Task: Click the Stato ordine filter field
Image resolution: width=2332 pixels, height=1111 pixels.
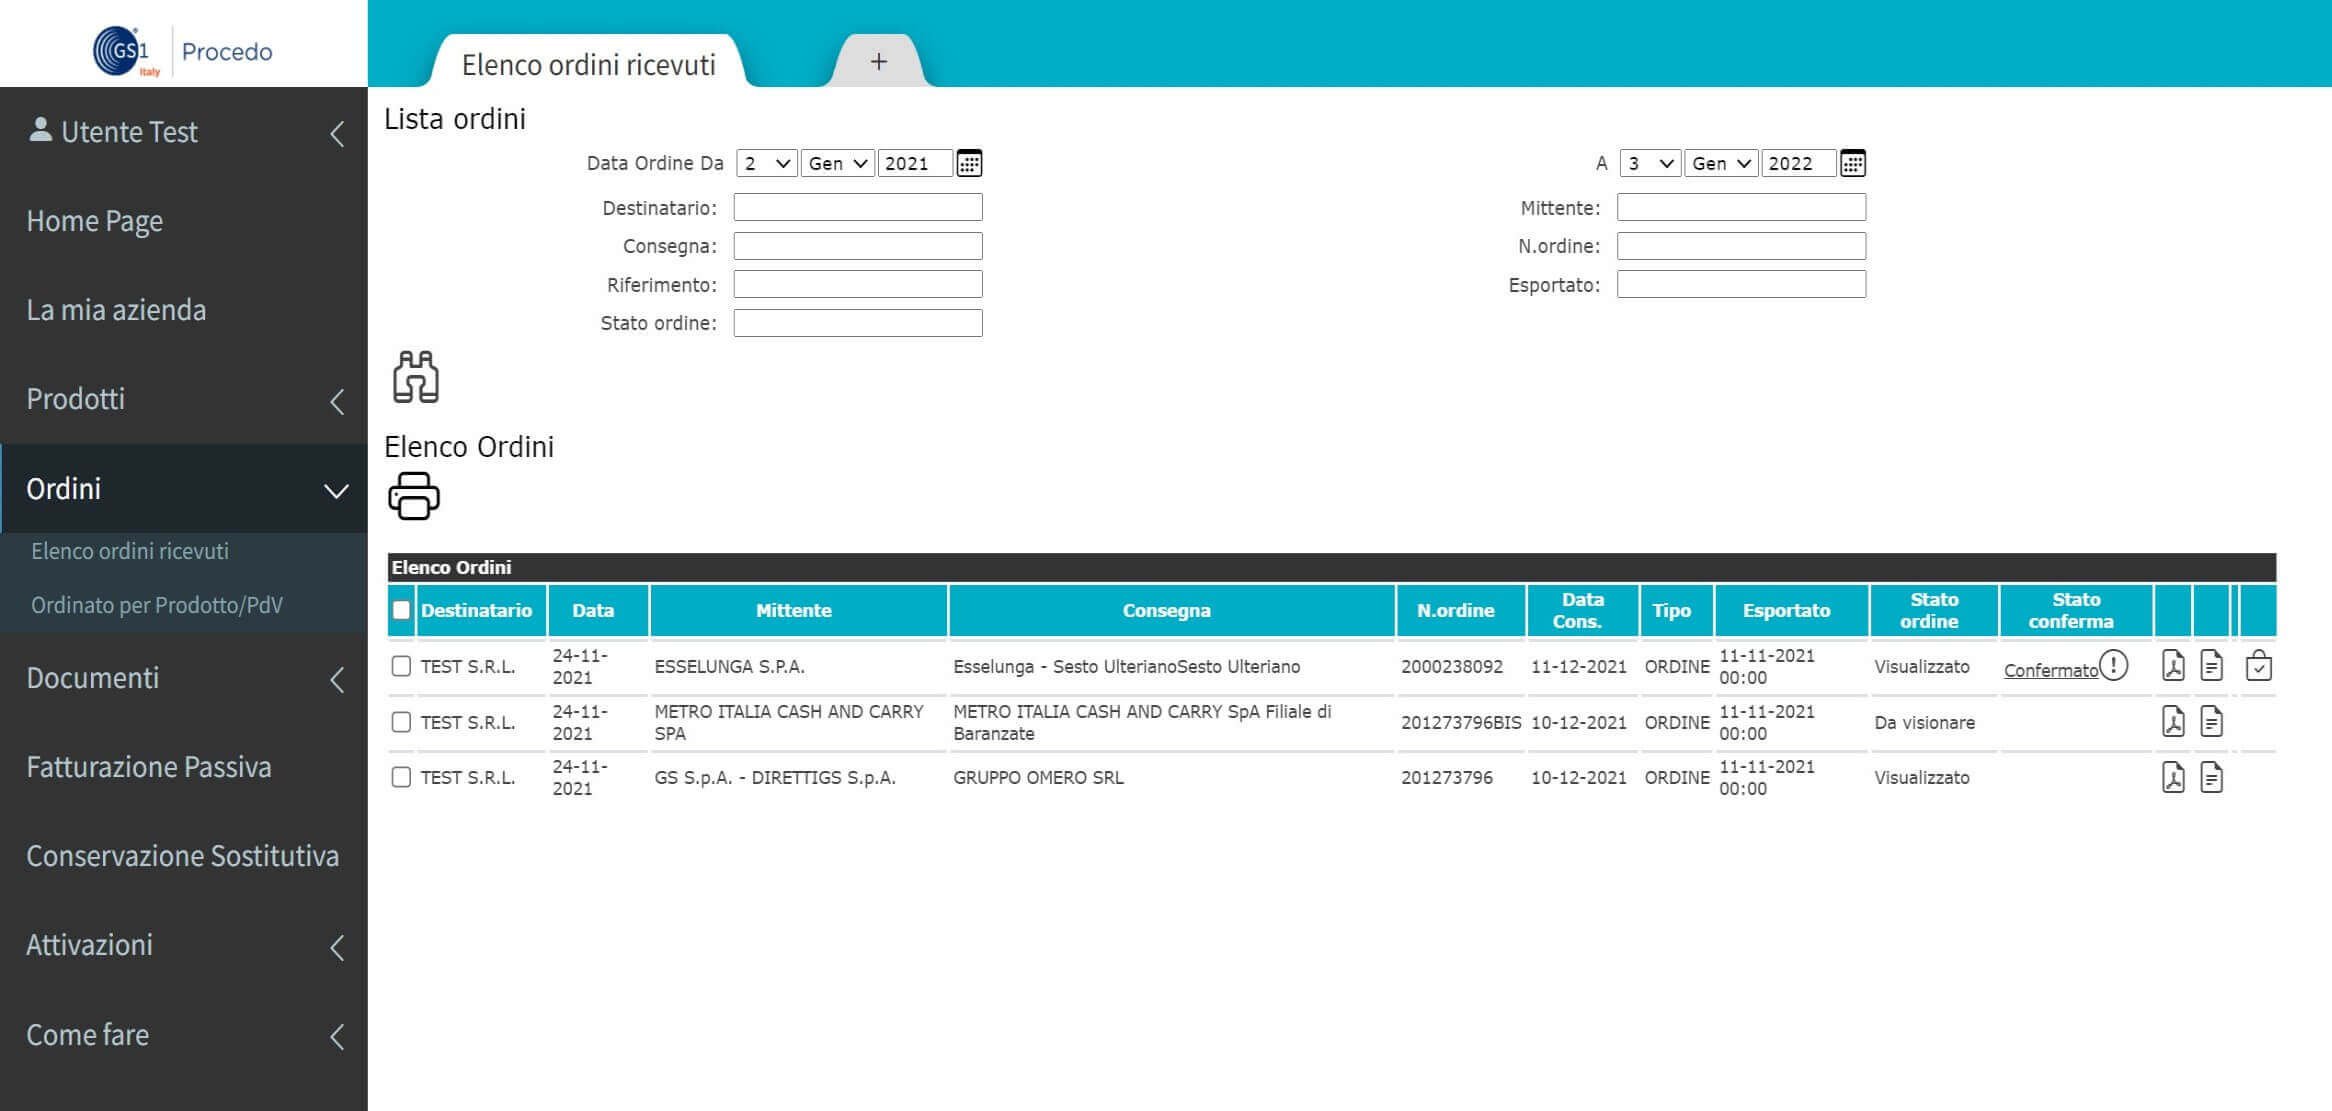Action: 858,323
